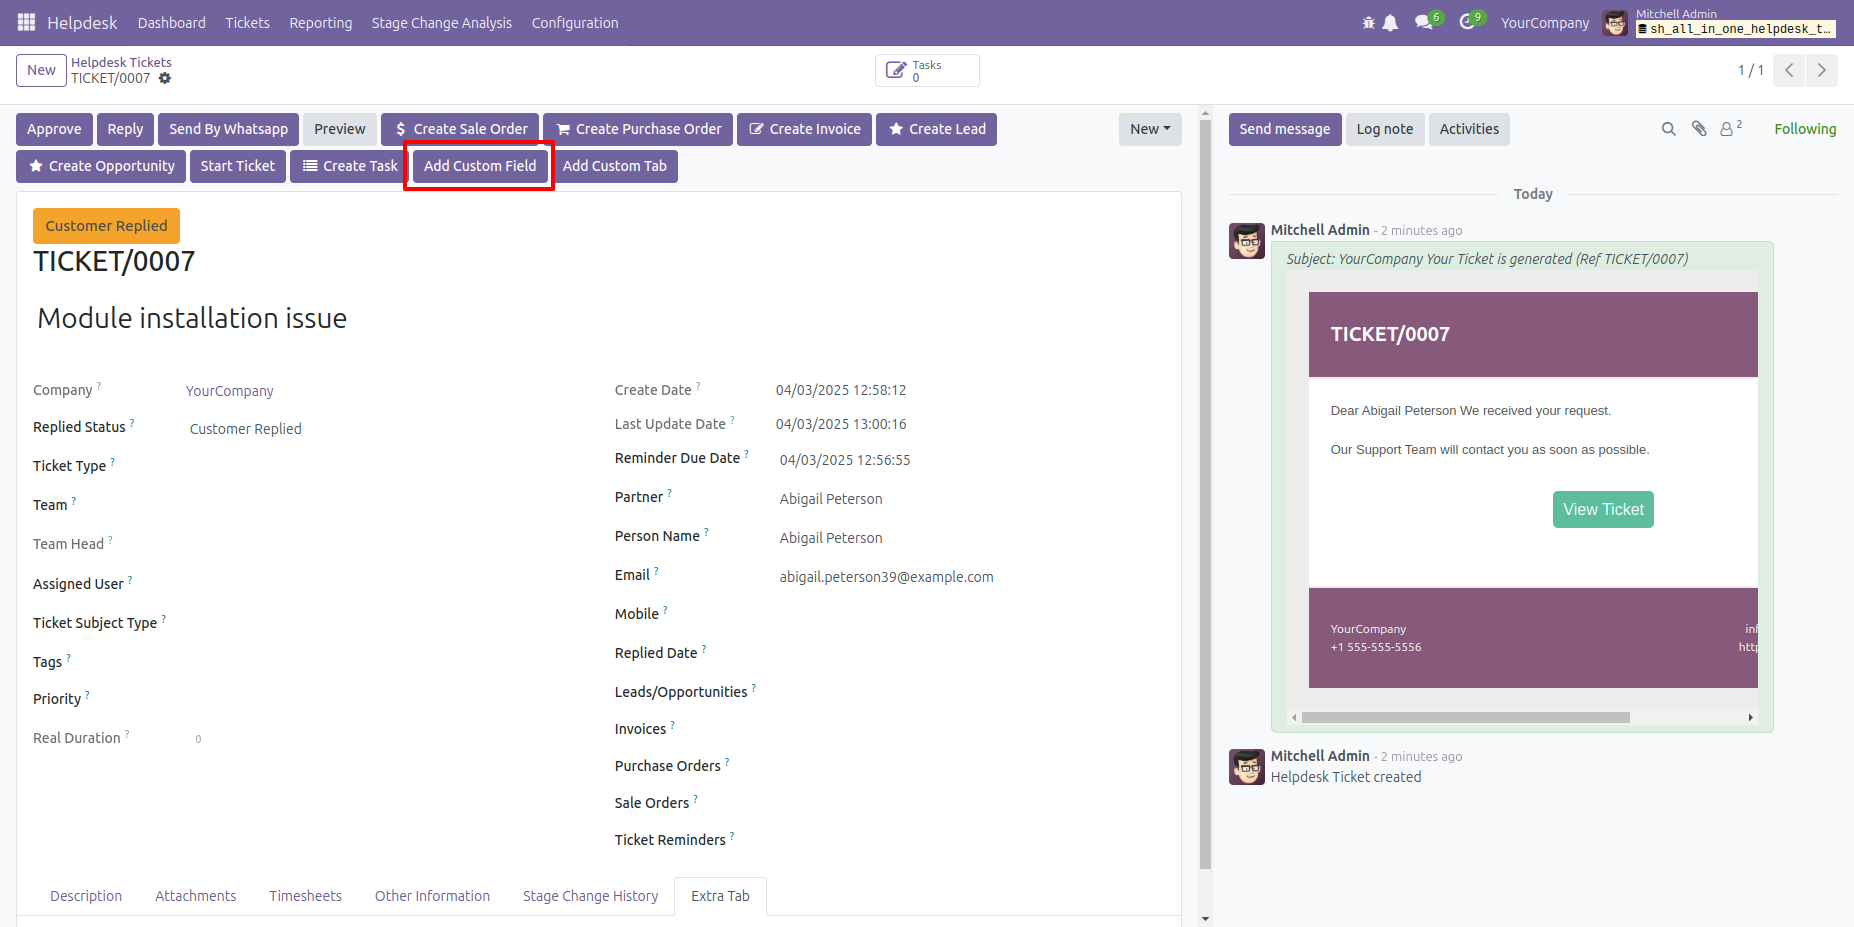Toggle the Following status
Image resolution: width=1854 pixels, height=927 pixels.
[1805, 129]
